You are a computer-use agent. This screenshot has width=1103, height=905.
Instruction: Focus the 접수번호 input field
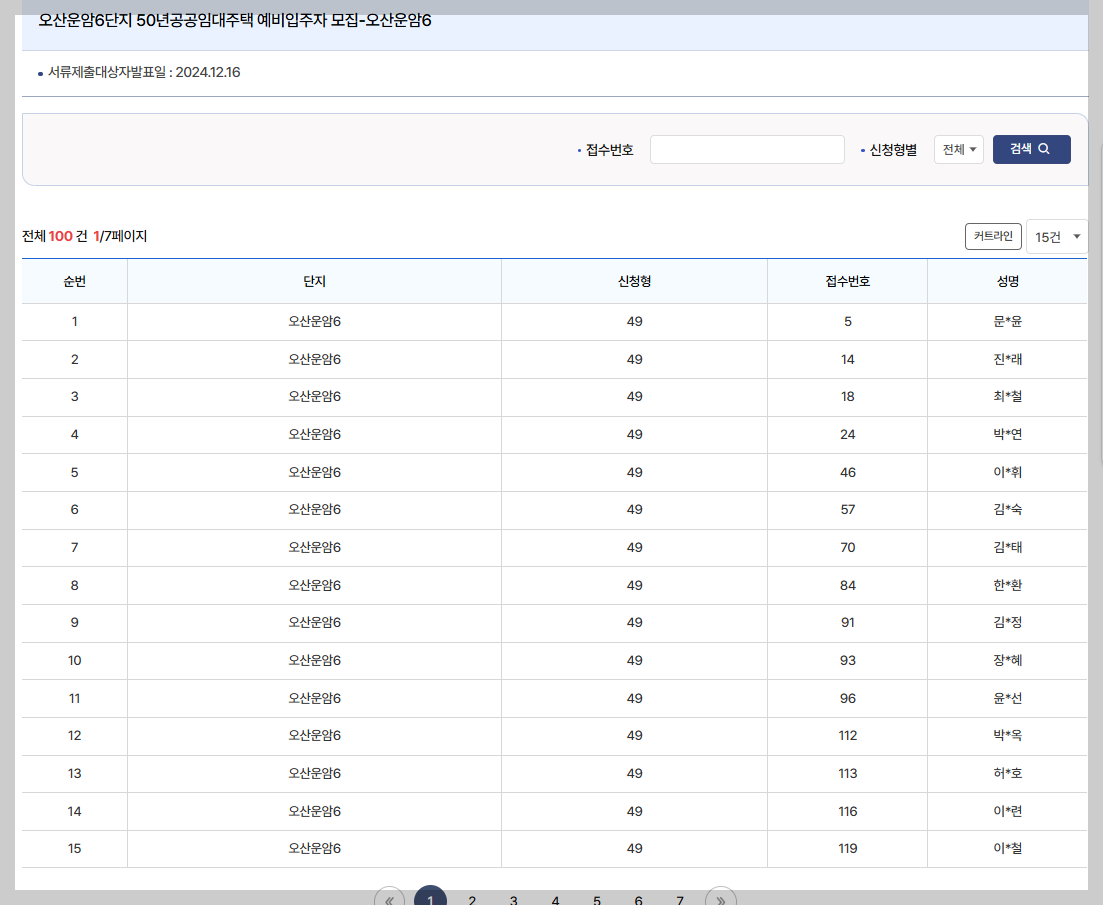[747, 149]
